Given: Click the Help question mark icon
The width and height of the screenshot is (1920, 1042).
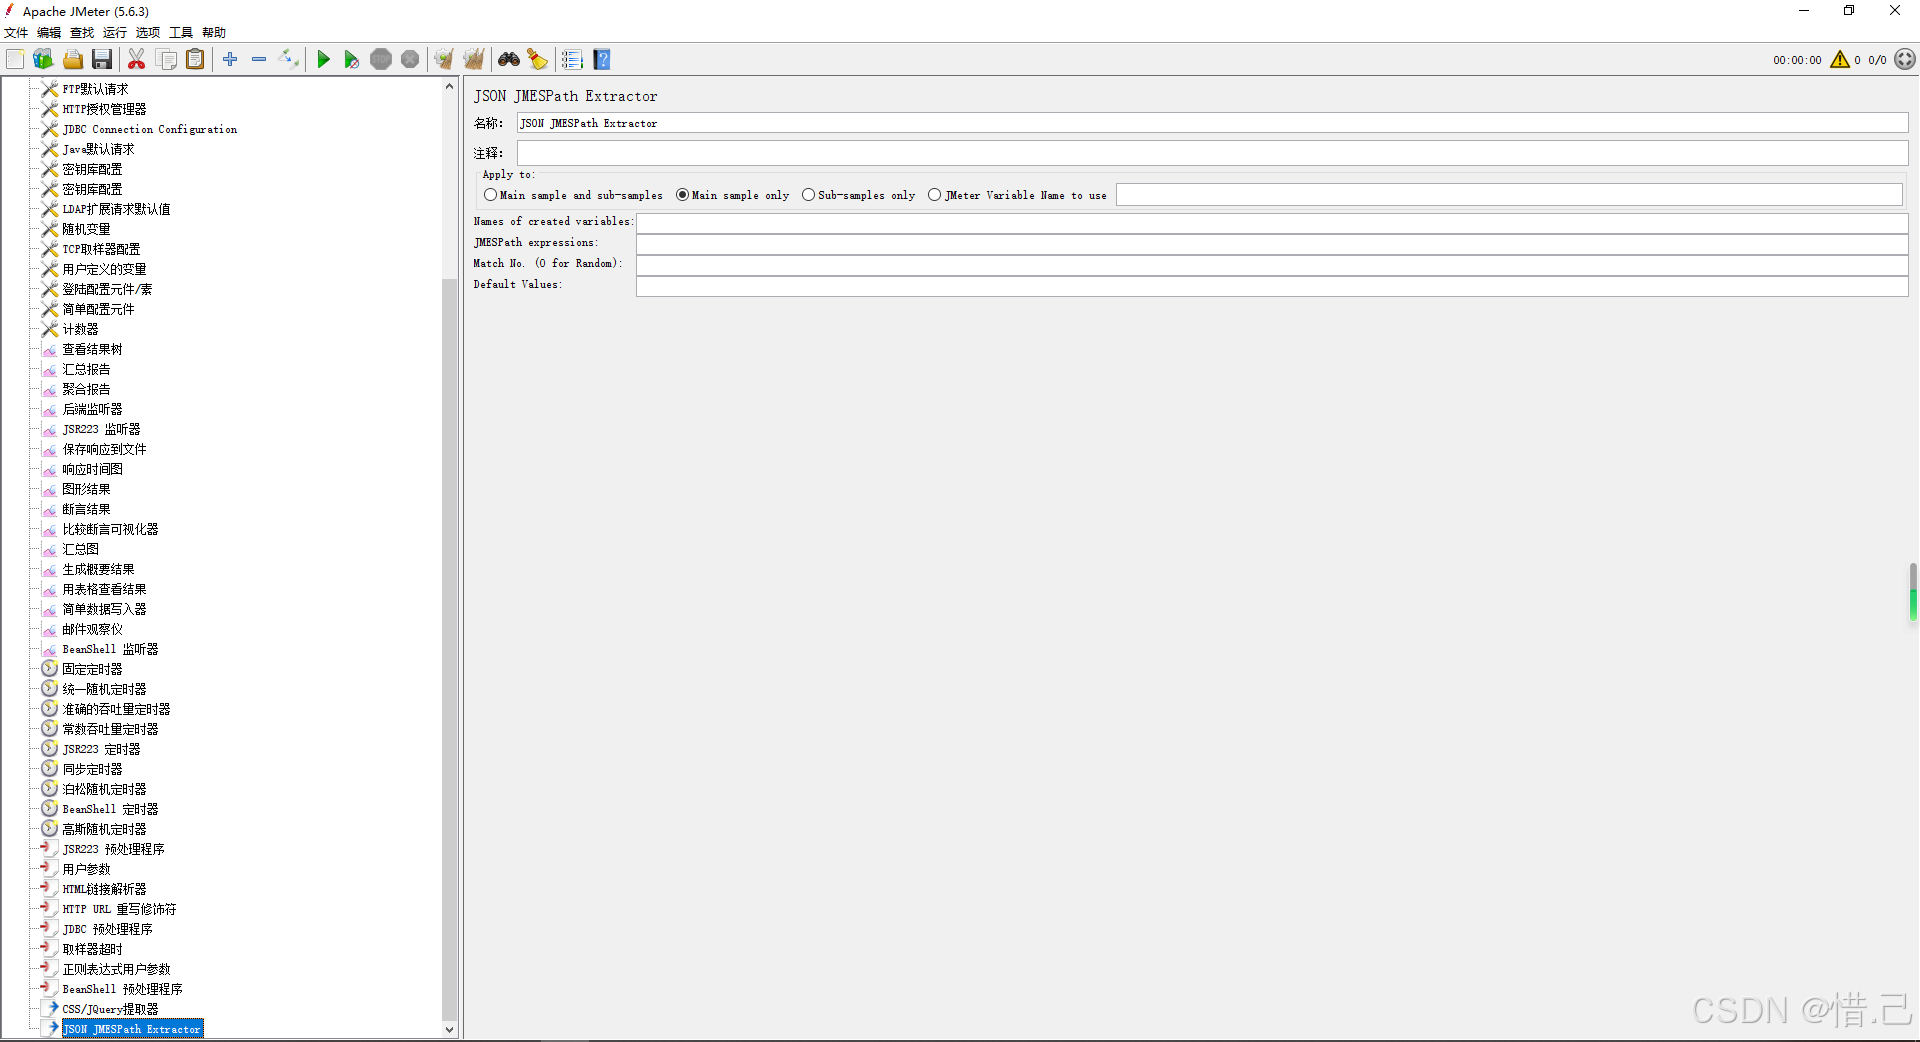Looking at the screenshot, I should (602, 60).
